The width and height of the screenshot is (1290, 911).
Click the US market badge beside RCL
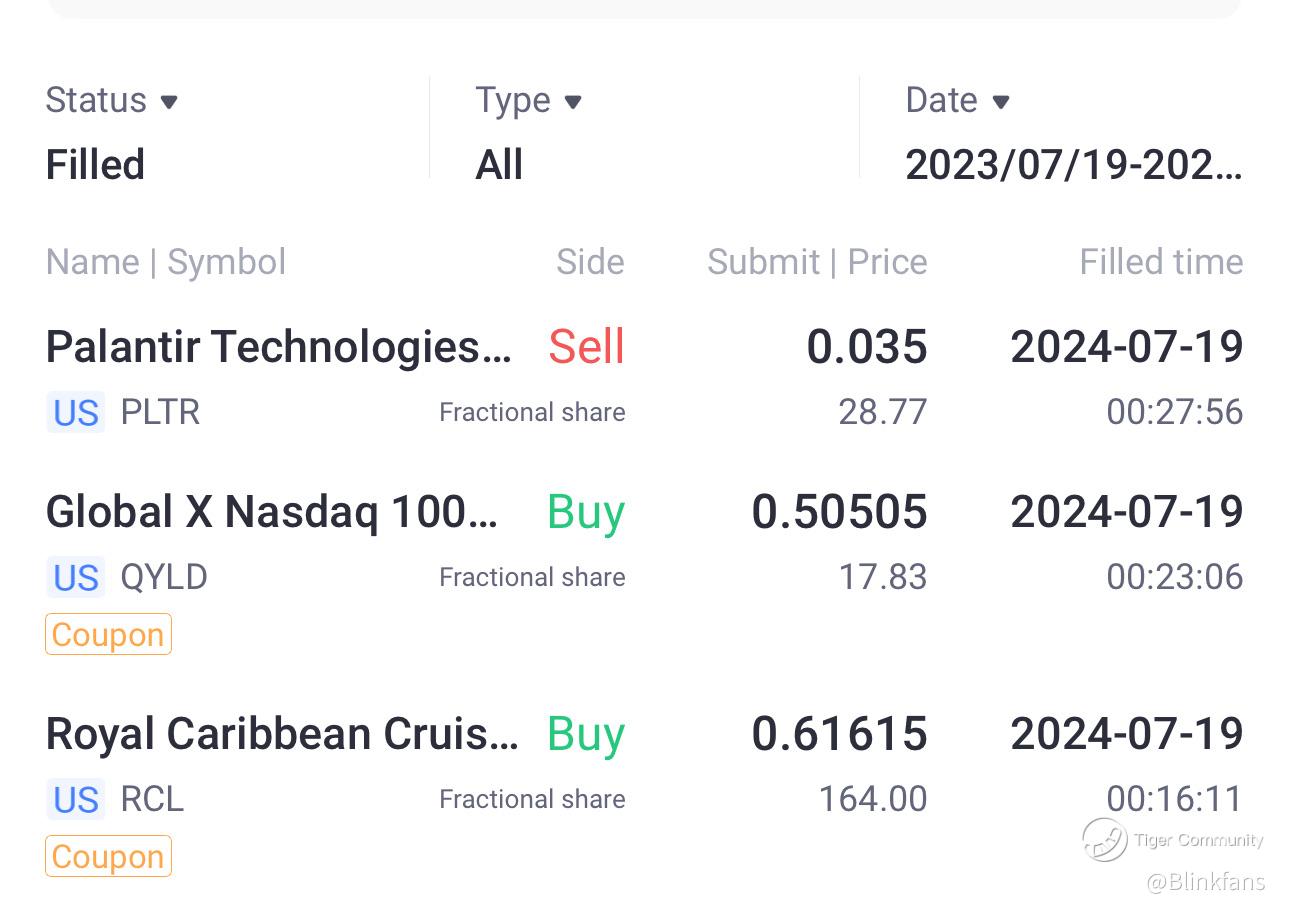[x=76, y=799]
